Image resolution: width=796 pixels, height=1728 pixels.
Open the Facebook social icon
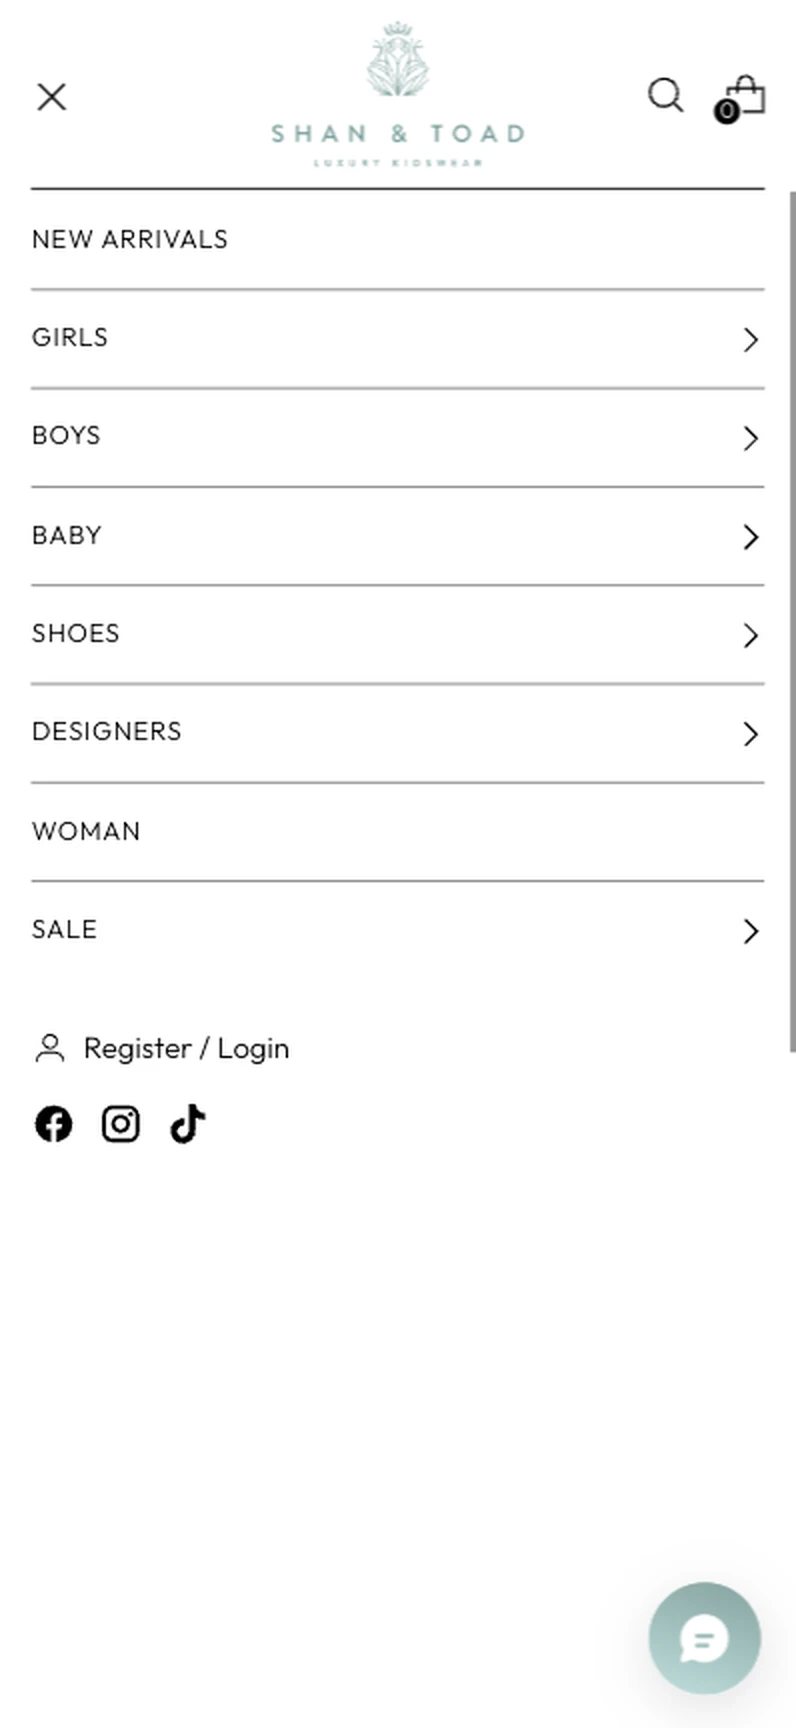point(53,1124)
